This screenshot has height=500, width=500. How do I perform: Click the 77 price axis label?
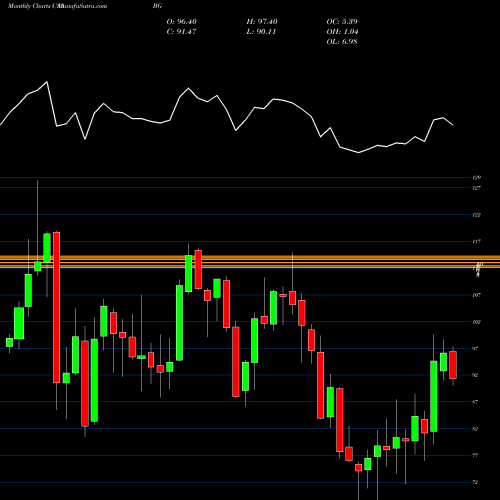click(x=475, y=455)
